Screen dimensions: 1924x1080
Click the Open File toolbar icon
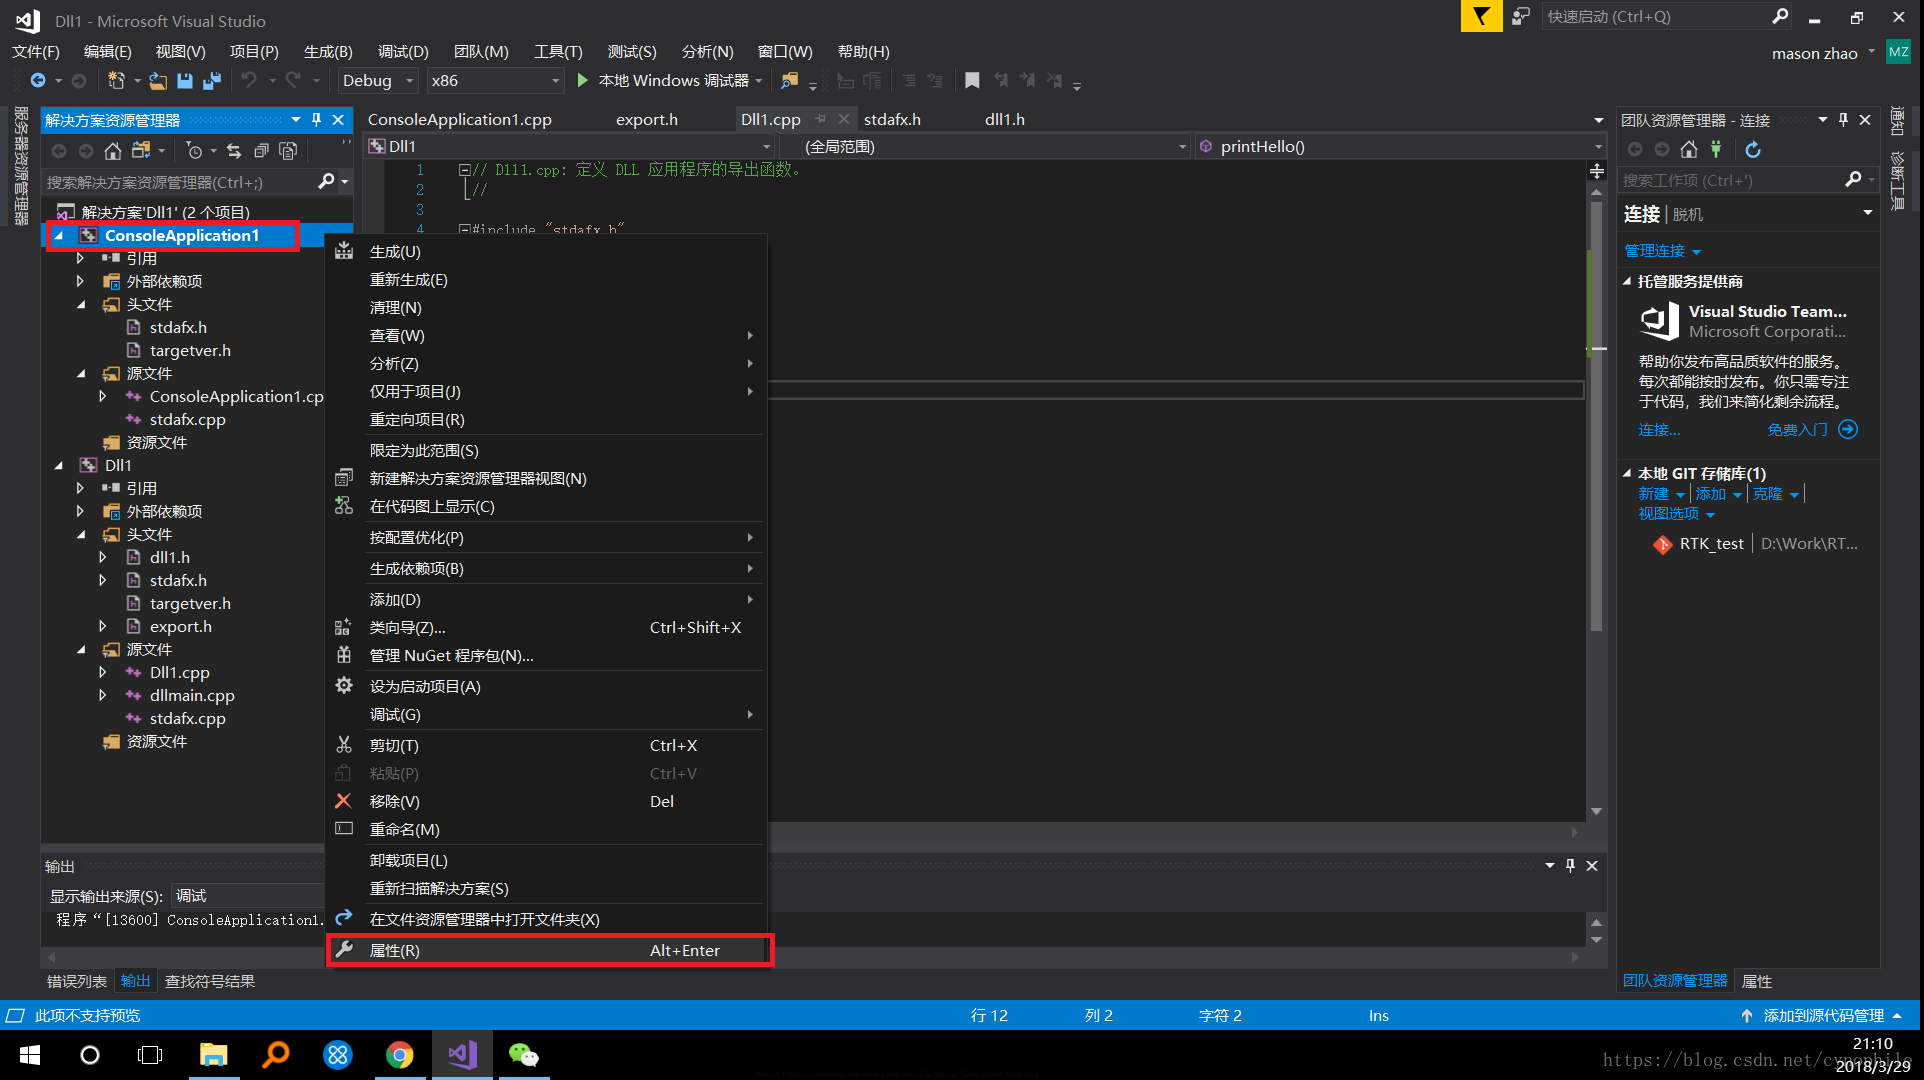(x=158, y=81)
